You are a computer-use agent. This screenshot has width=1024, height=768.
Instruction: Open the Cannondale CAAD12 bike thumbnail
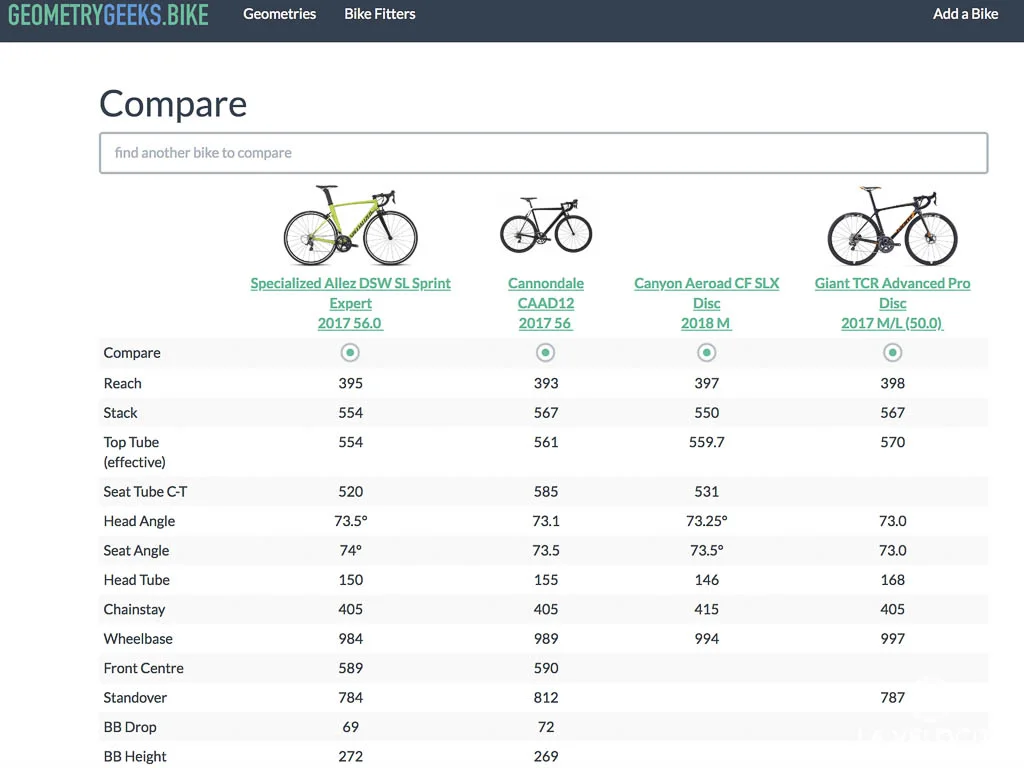pyautogui.click(x=546, y=225)
